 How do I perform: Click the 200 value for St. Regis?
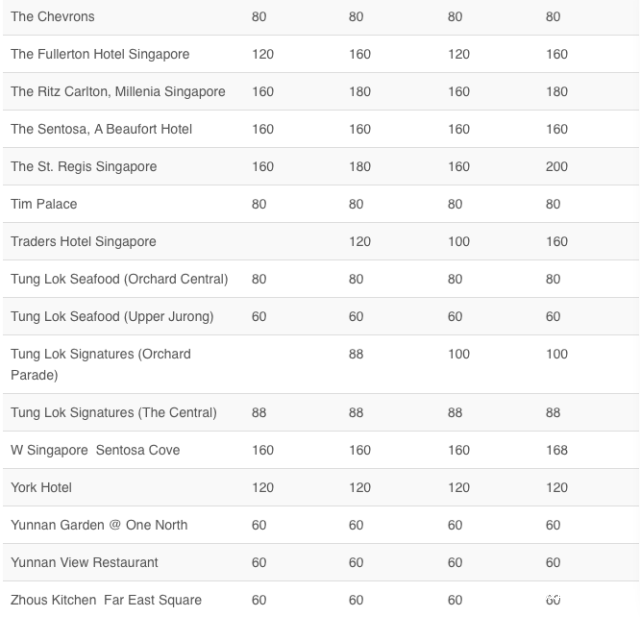click(x=557, y=167)
